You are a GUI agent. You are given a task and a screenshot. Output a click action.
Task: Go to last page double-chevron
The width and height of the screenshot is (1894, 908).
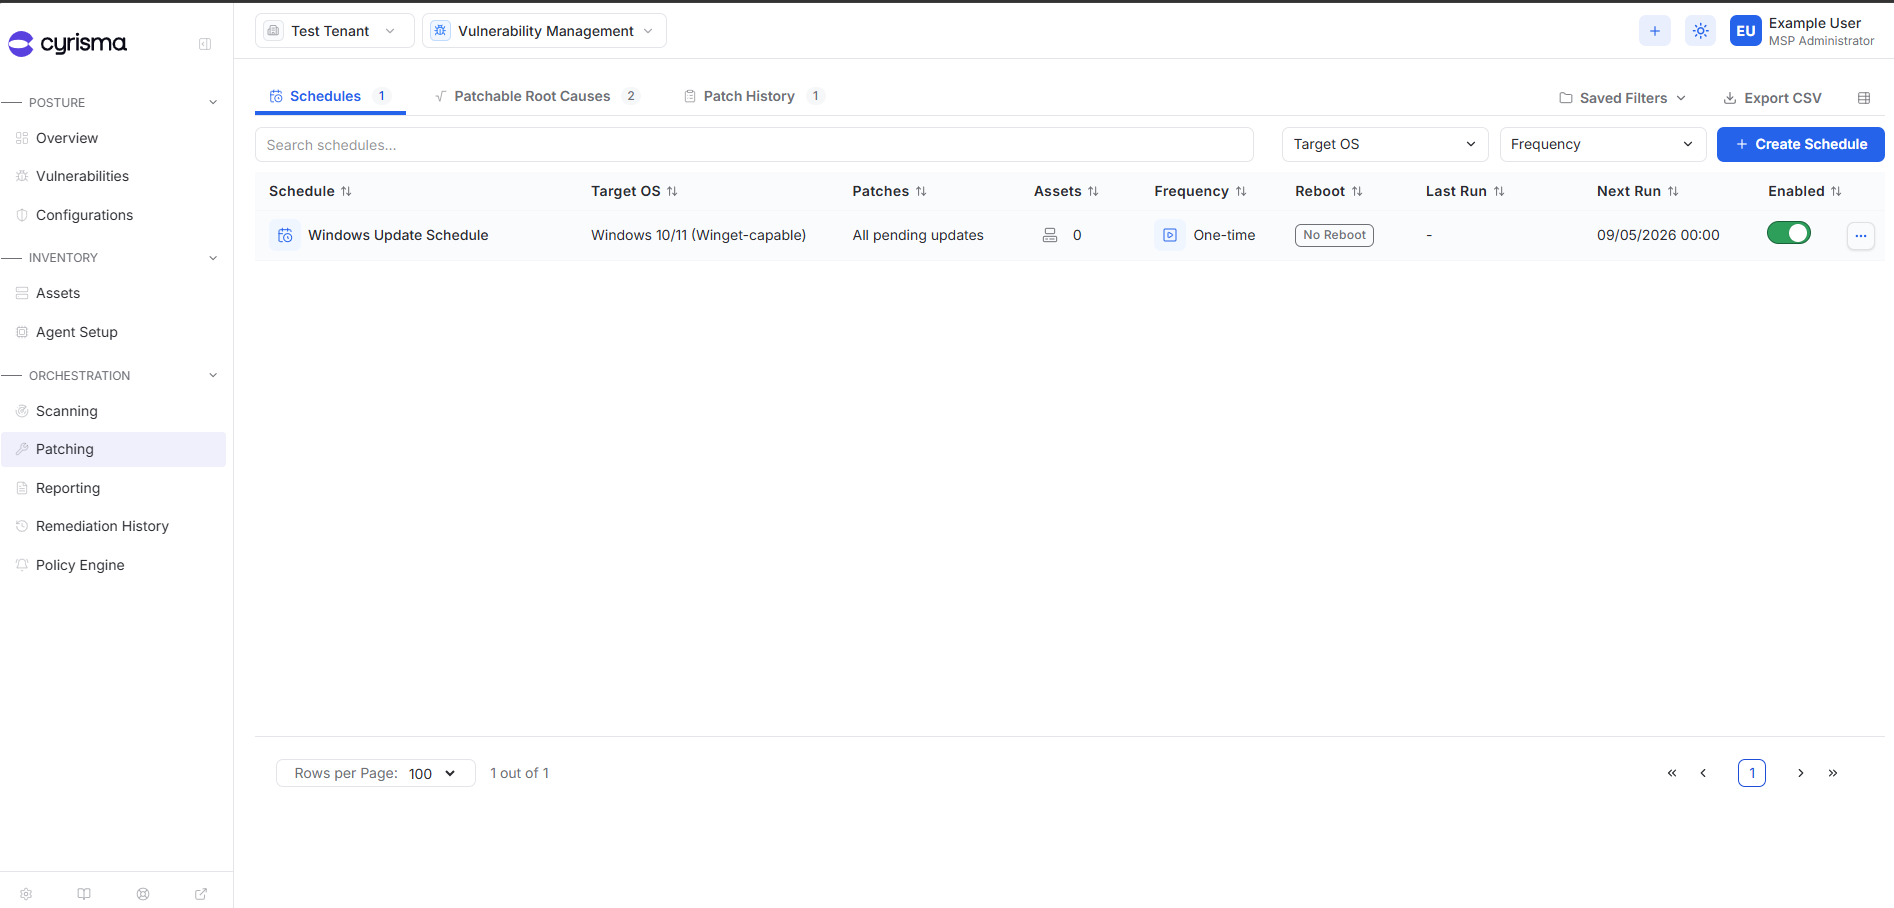1833,773
